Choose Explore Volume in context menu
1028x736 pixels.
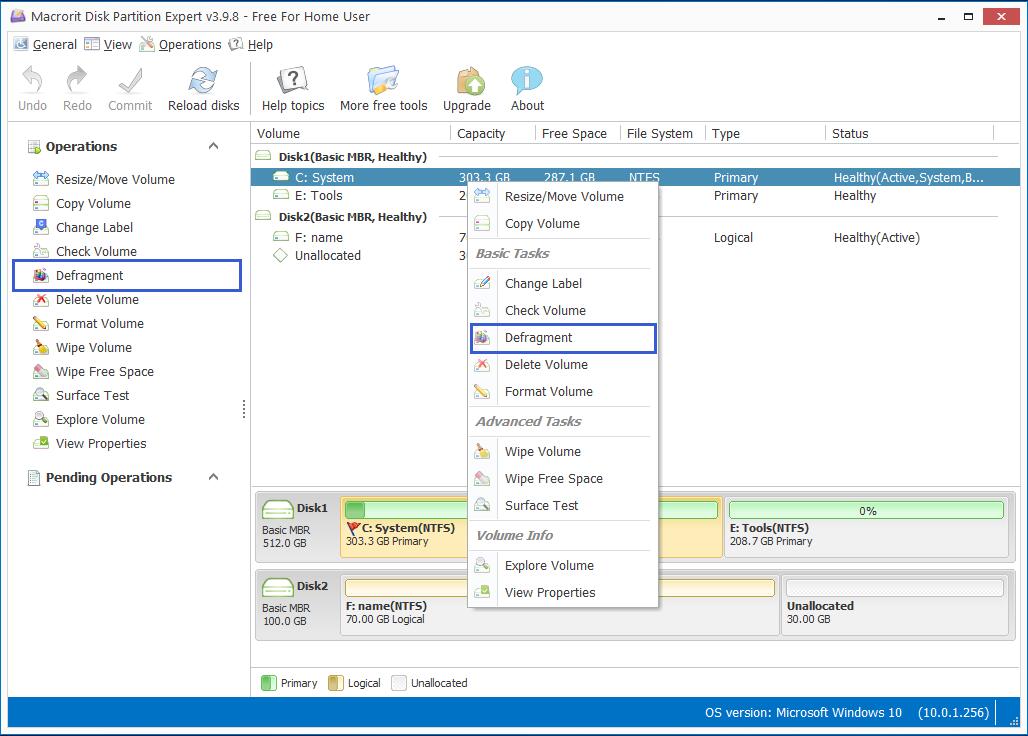coord(564,566)
